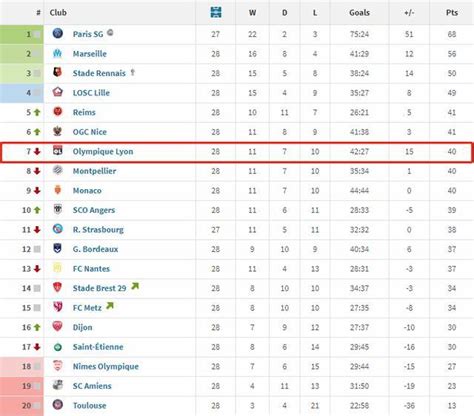The width and height of the screenshot is (474, 416).
Task: Click the Paris SG club crest icon
Action: 58,33
